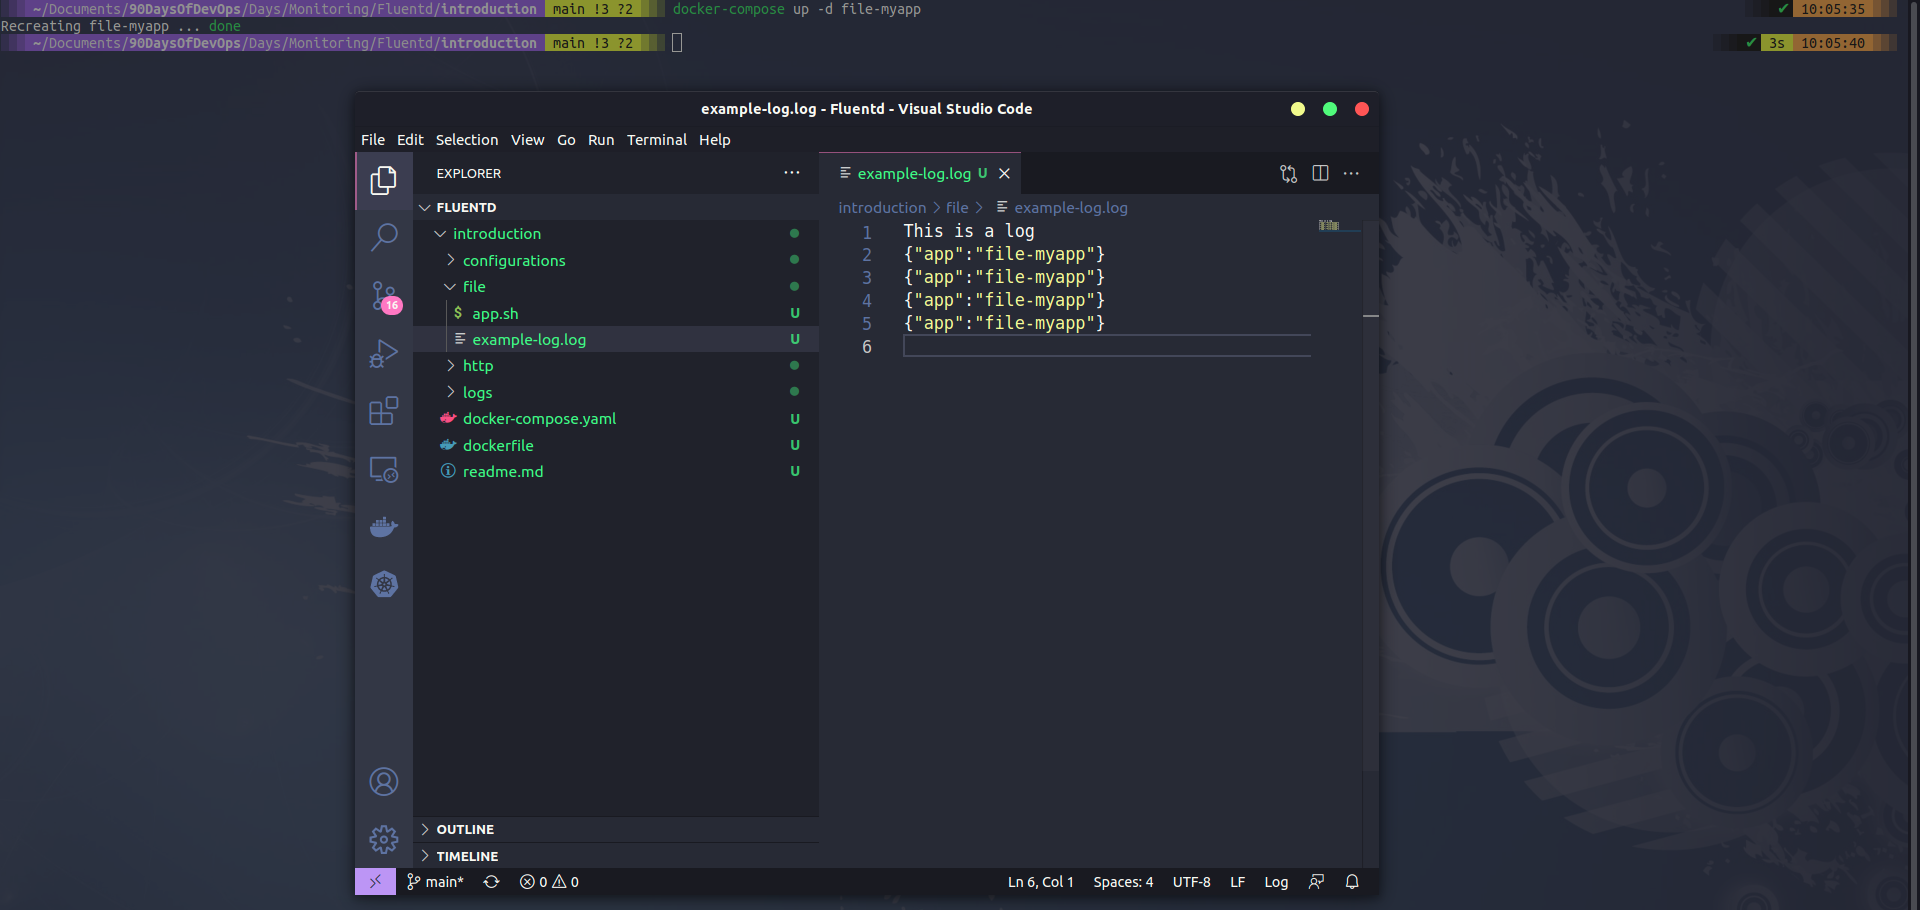1920x910 pixels.
Task: Click docker-compose command text in terminal
Action: 728,9
